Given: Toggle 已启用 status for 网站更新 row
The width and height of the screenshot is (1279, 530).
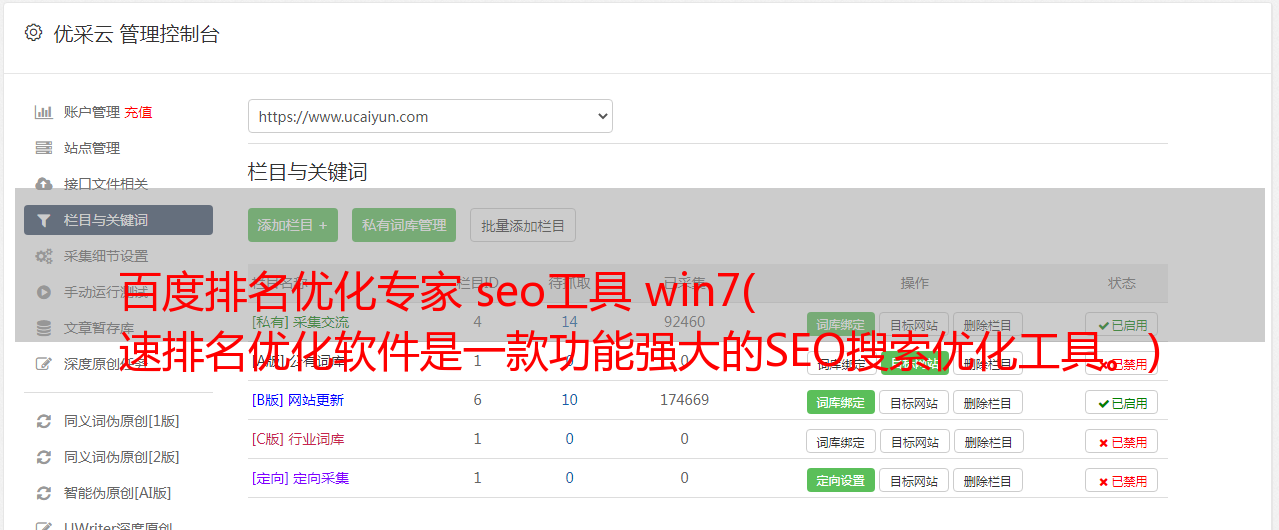Looking at the screenshot, I should pos(1122,402).
